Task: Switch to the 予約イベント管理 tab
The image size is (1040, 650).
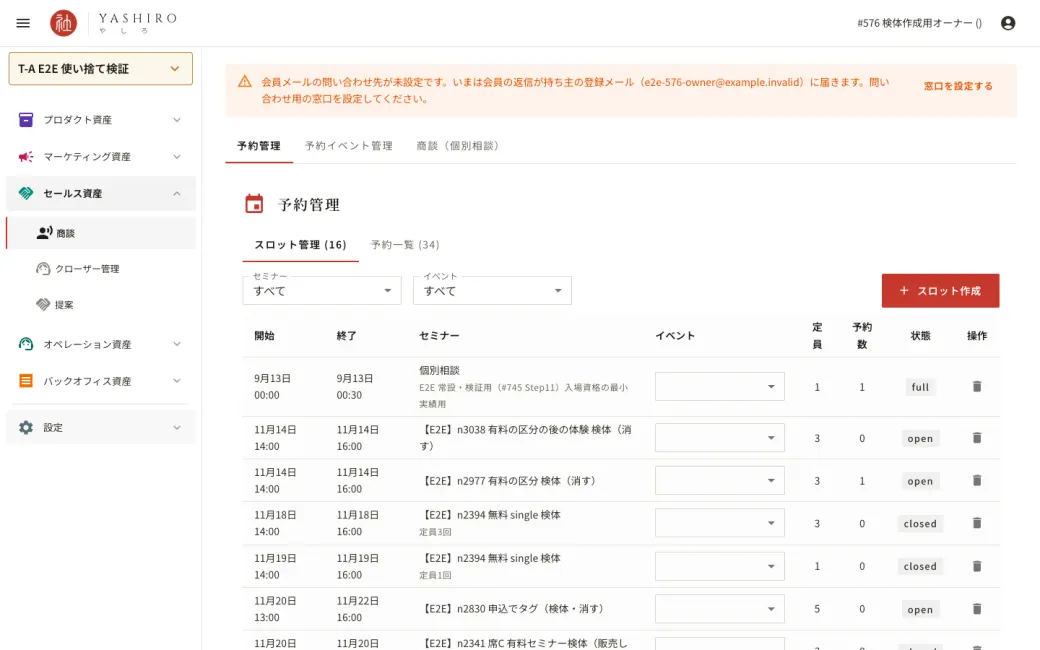Action: click(348, 146)
